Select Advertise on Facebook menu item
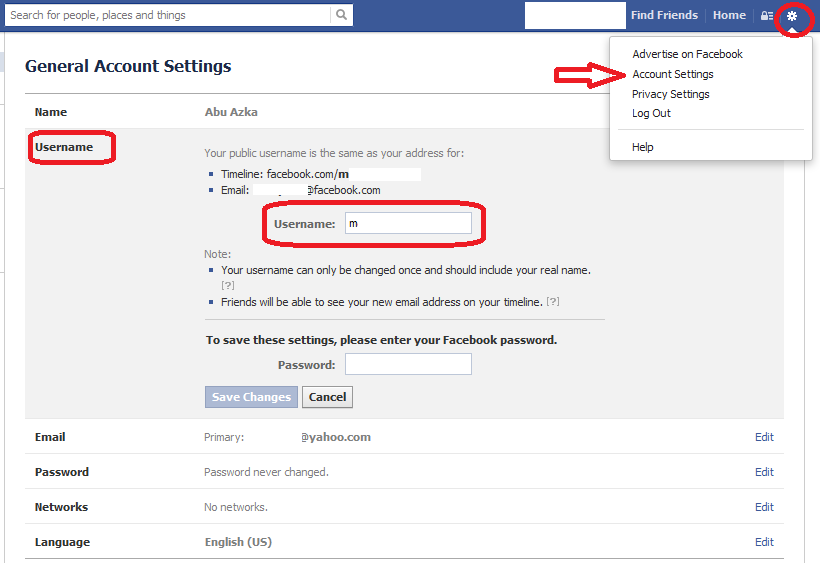This screenshot has height=563, width=820. point(687,54)
